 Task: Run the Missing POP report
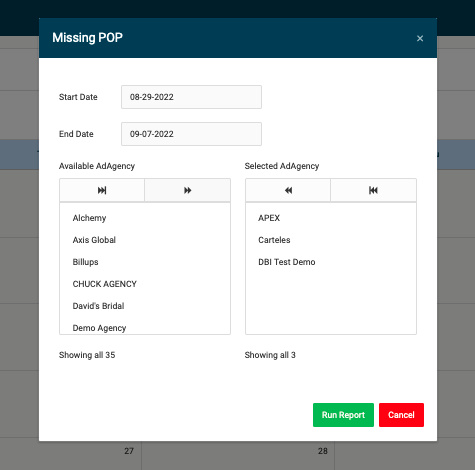click(x=343, y=415)
